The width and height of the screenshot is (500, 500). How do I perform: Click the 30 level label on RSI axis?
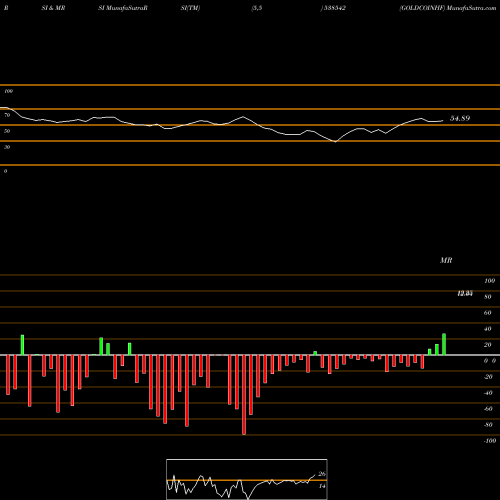(x=7, y=147)
